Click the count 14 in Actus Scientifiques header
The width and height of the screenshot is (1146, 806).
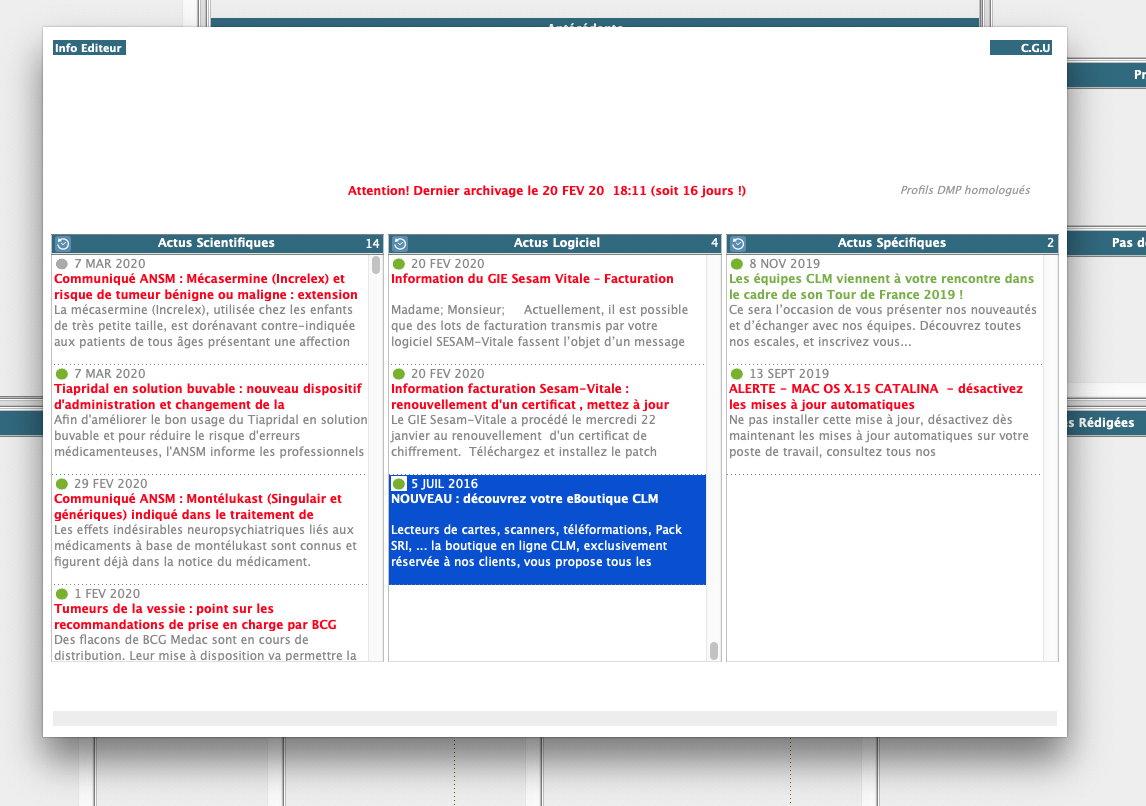[372, 243]
